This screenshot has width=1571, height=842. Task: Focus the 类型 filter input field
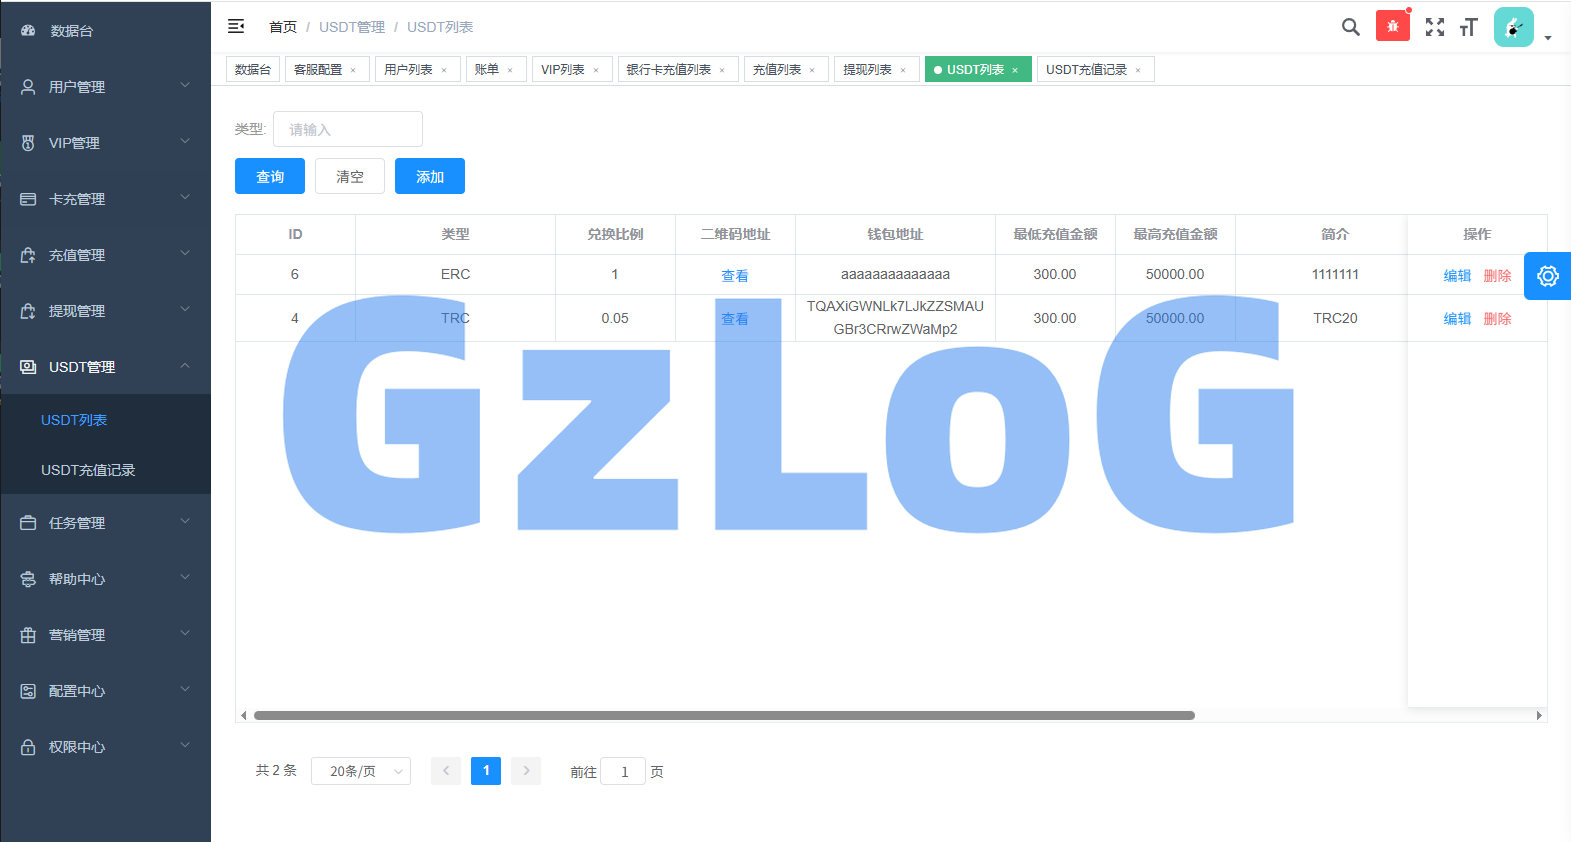[x=347, y=129]
